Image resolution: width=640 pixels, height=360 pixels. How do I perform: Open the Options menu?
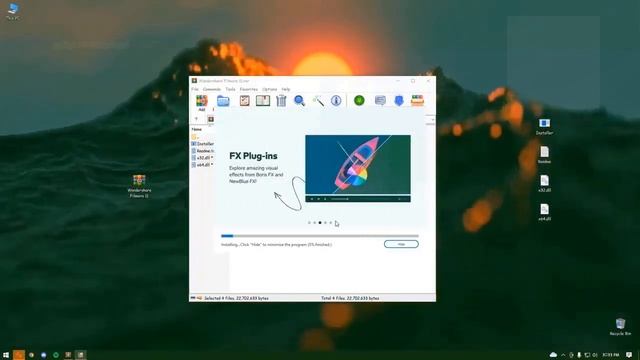269,89
